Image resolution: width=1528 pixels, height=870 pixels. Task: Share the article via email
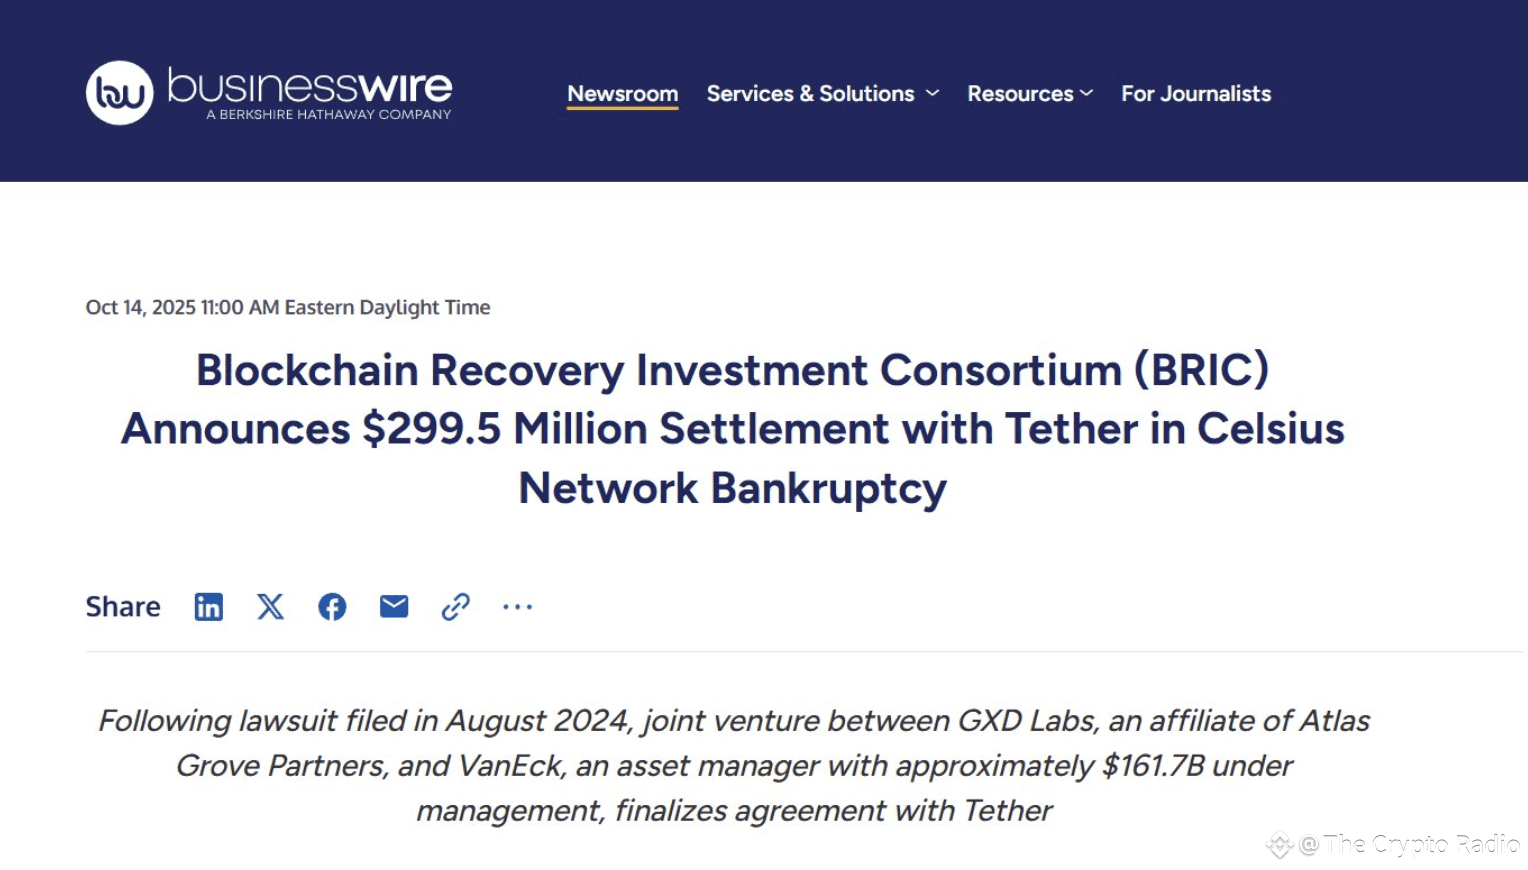click(x=393, y=606)
